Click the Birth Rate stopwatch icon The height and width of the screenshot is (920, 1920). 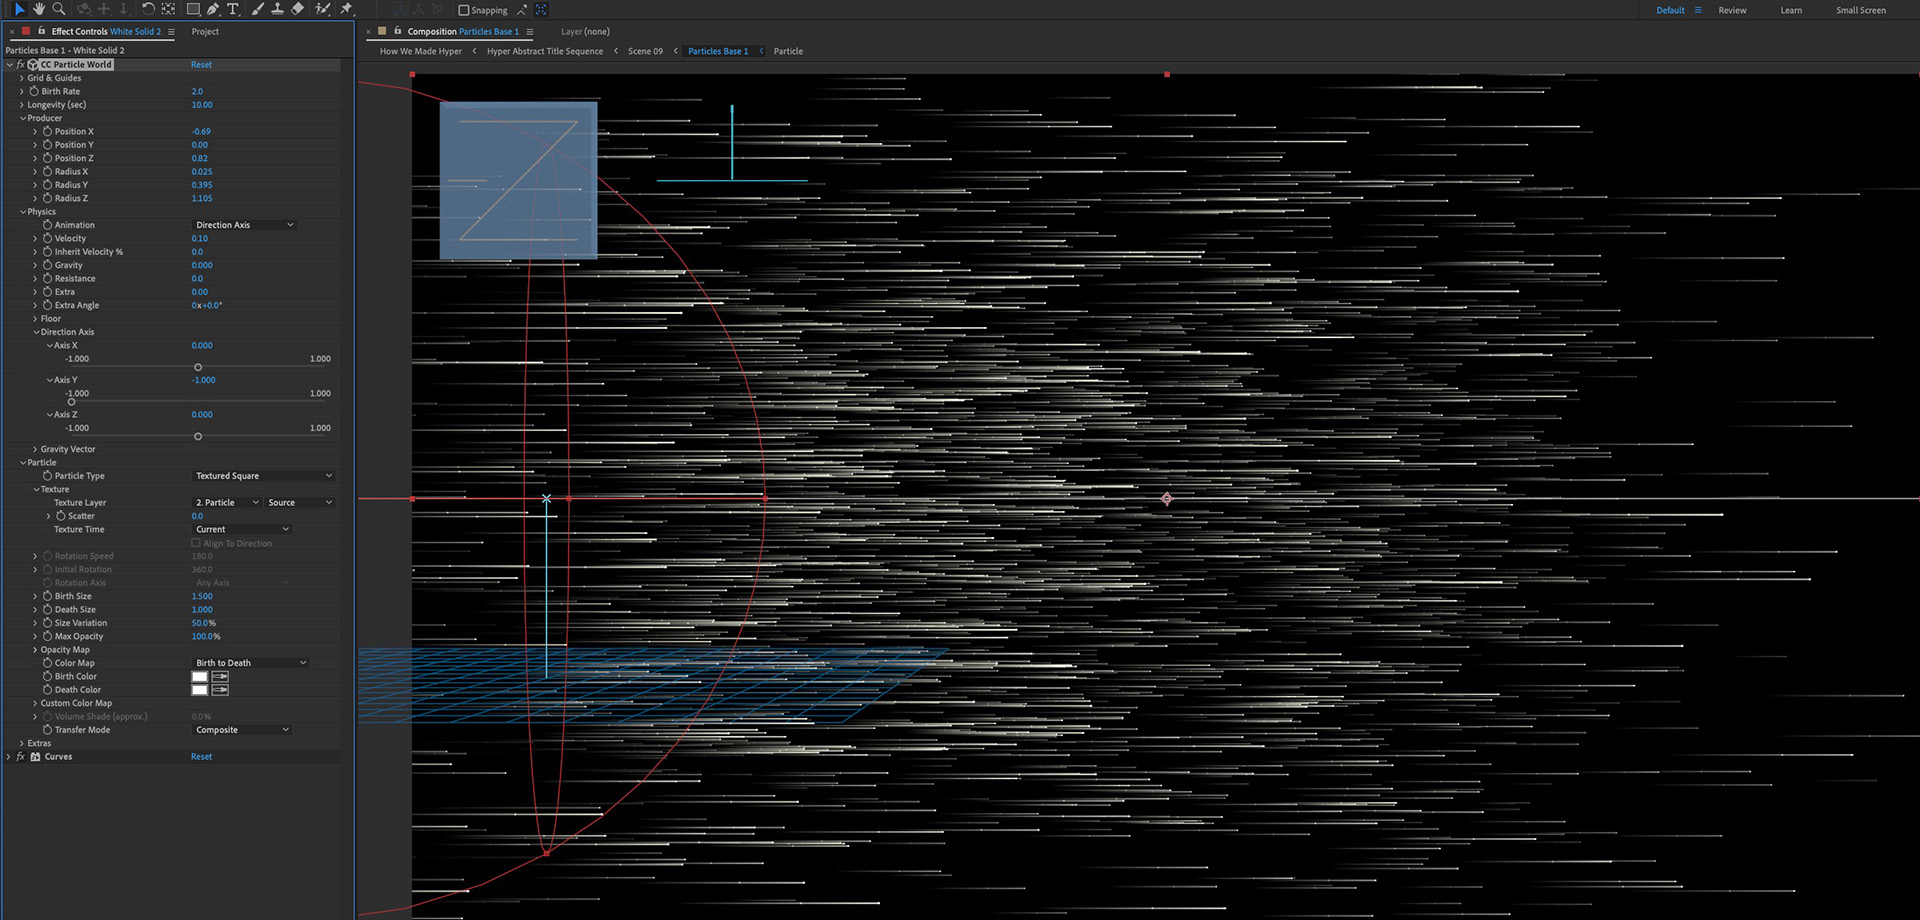pos(34,91)
